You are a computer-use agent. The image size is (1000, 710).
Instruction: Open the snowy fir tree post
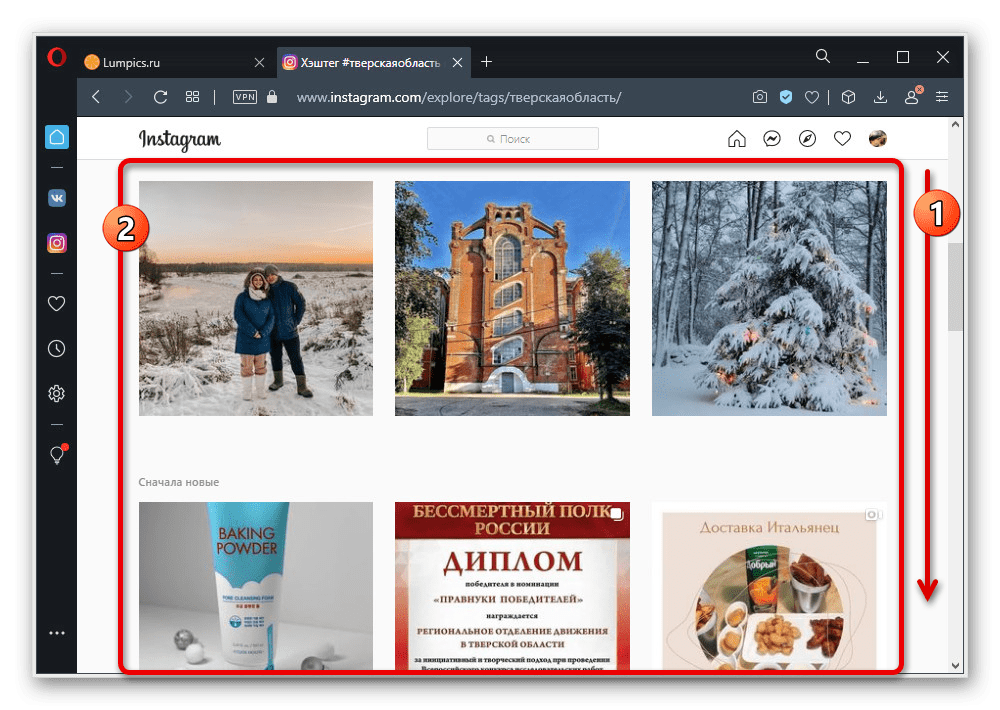point(769,299)
